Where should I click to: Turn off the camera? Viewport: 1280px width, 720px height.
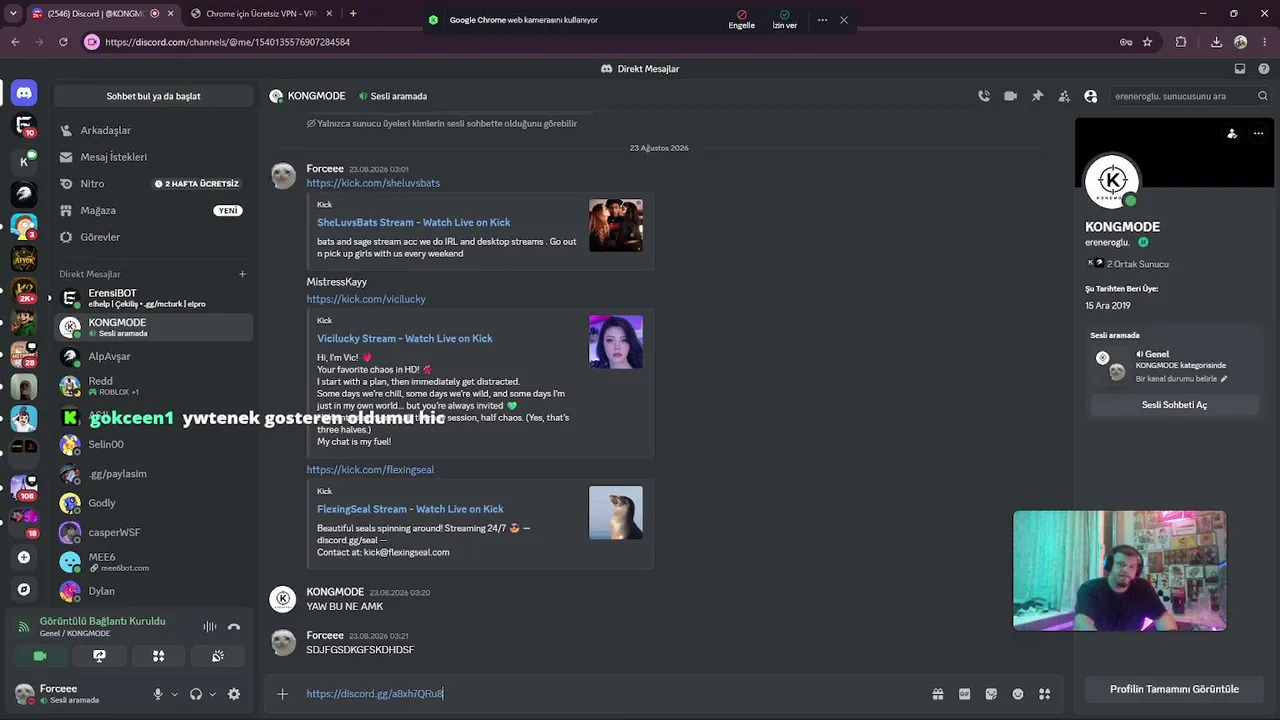point(40,656)
